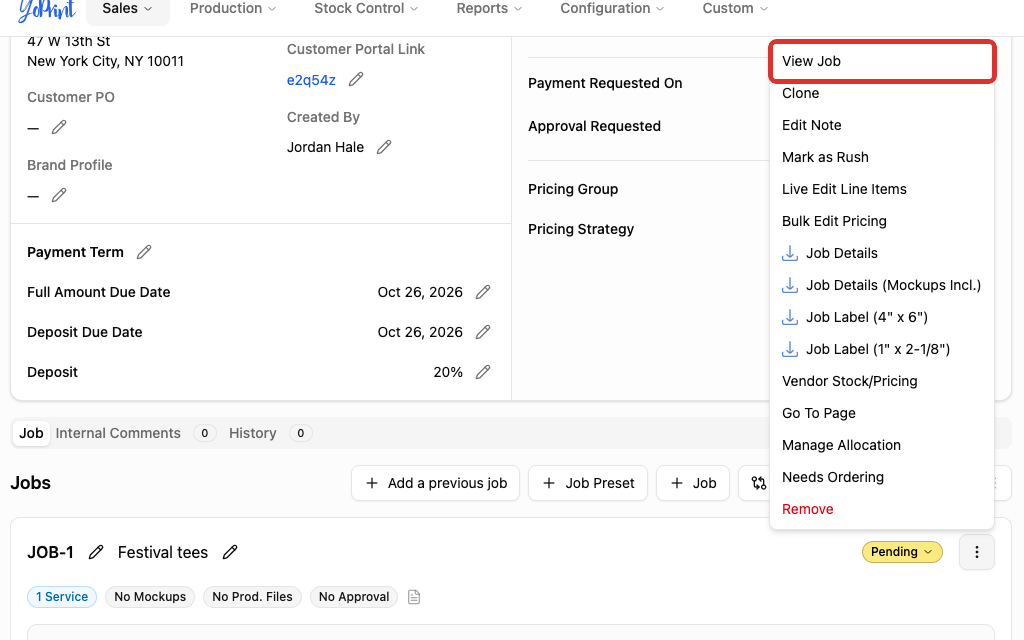The width and height of the screenshot is (1024, 640).
Task: Select View Job from context menu
Action: click(882, 61)
